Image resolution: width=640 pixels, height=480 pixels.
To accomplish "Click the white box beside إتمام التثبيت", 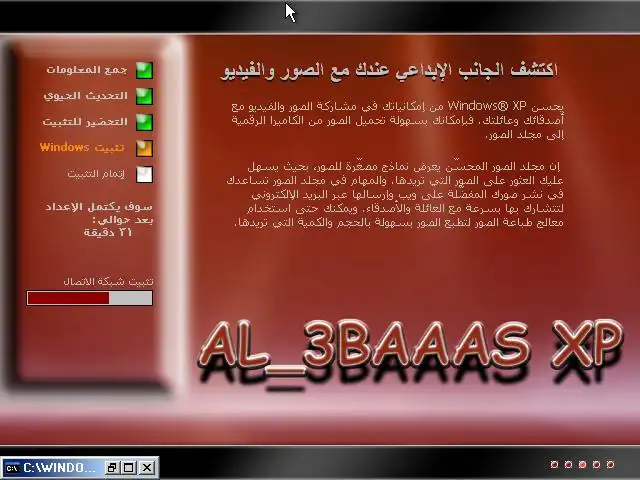I will tap(144, 175).
